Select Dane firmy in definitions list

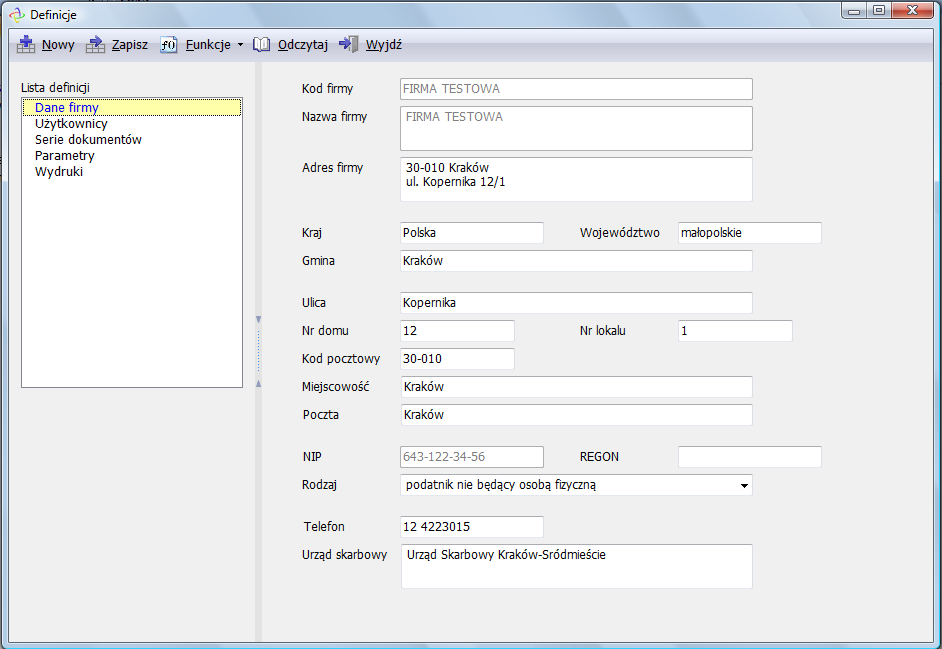click(x=132, y=108)
